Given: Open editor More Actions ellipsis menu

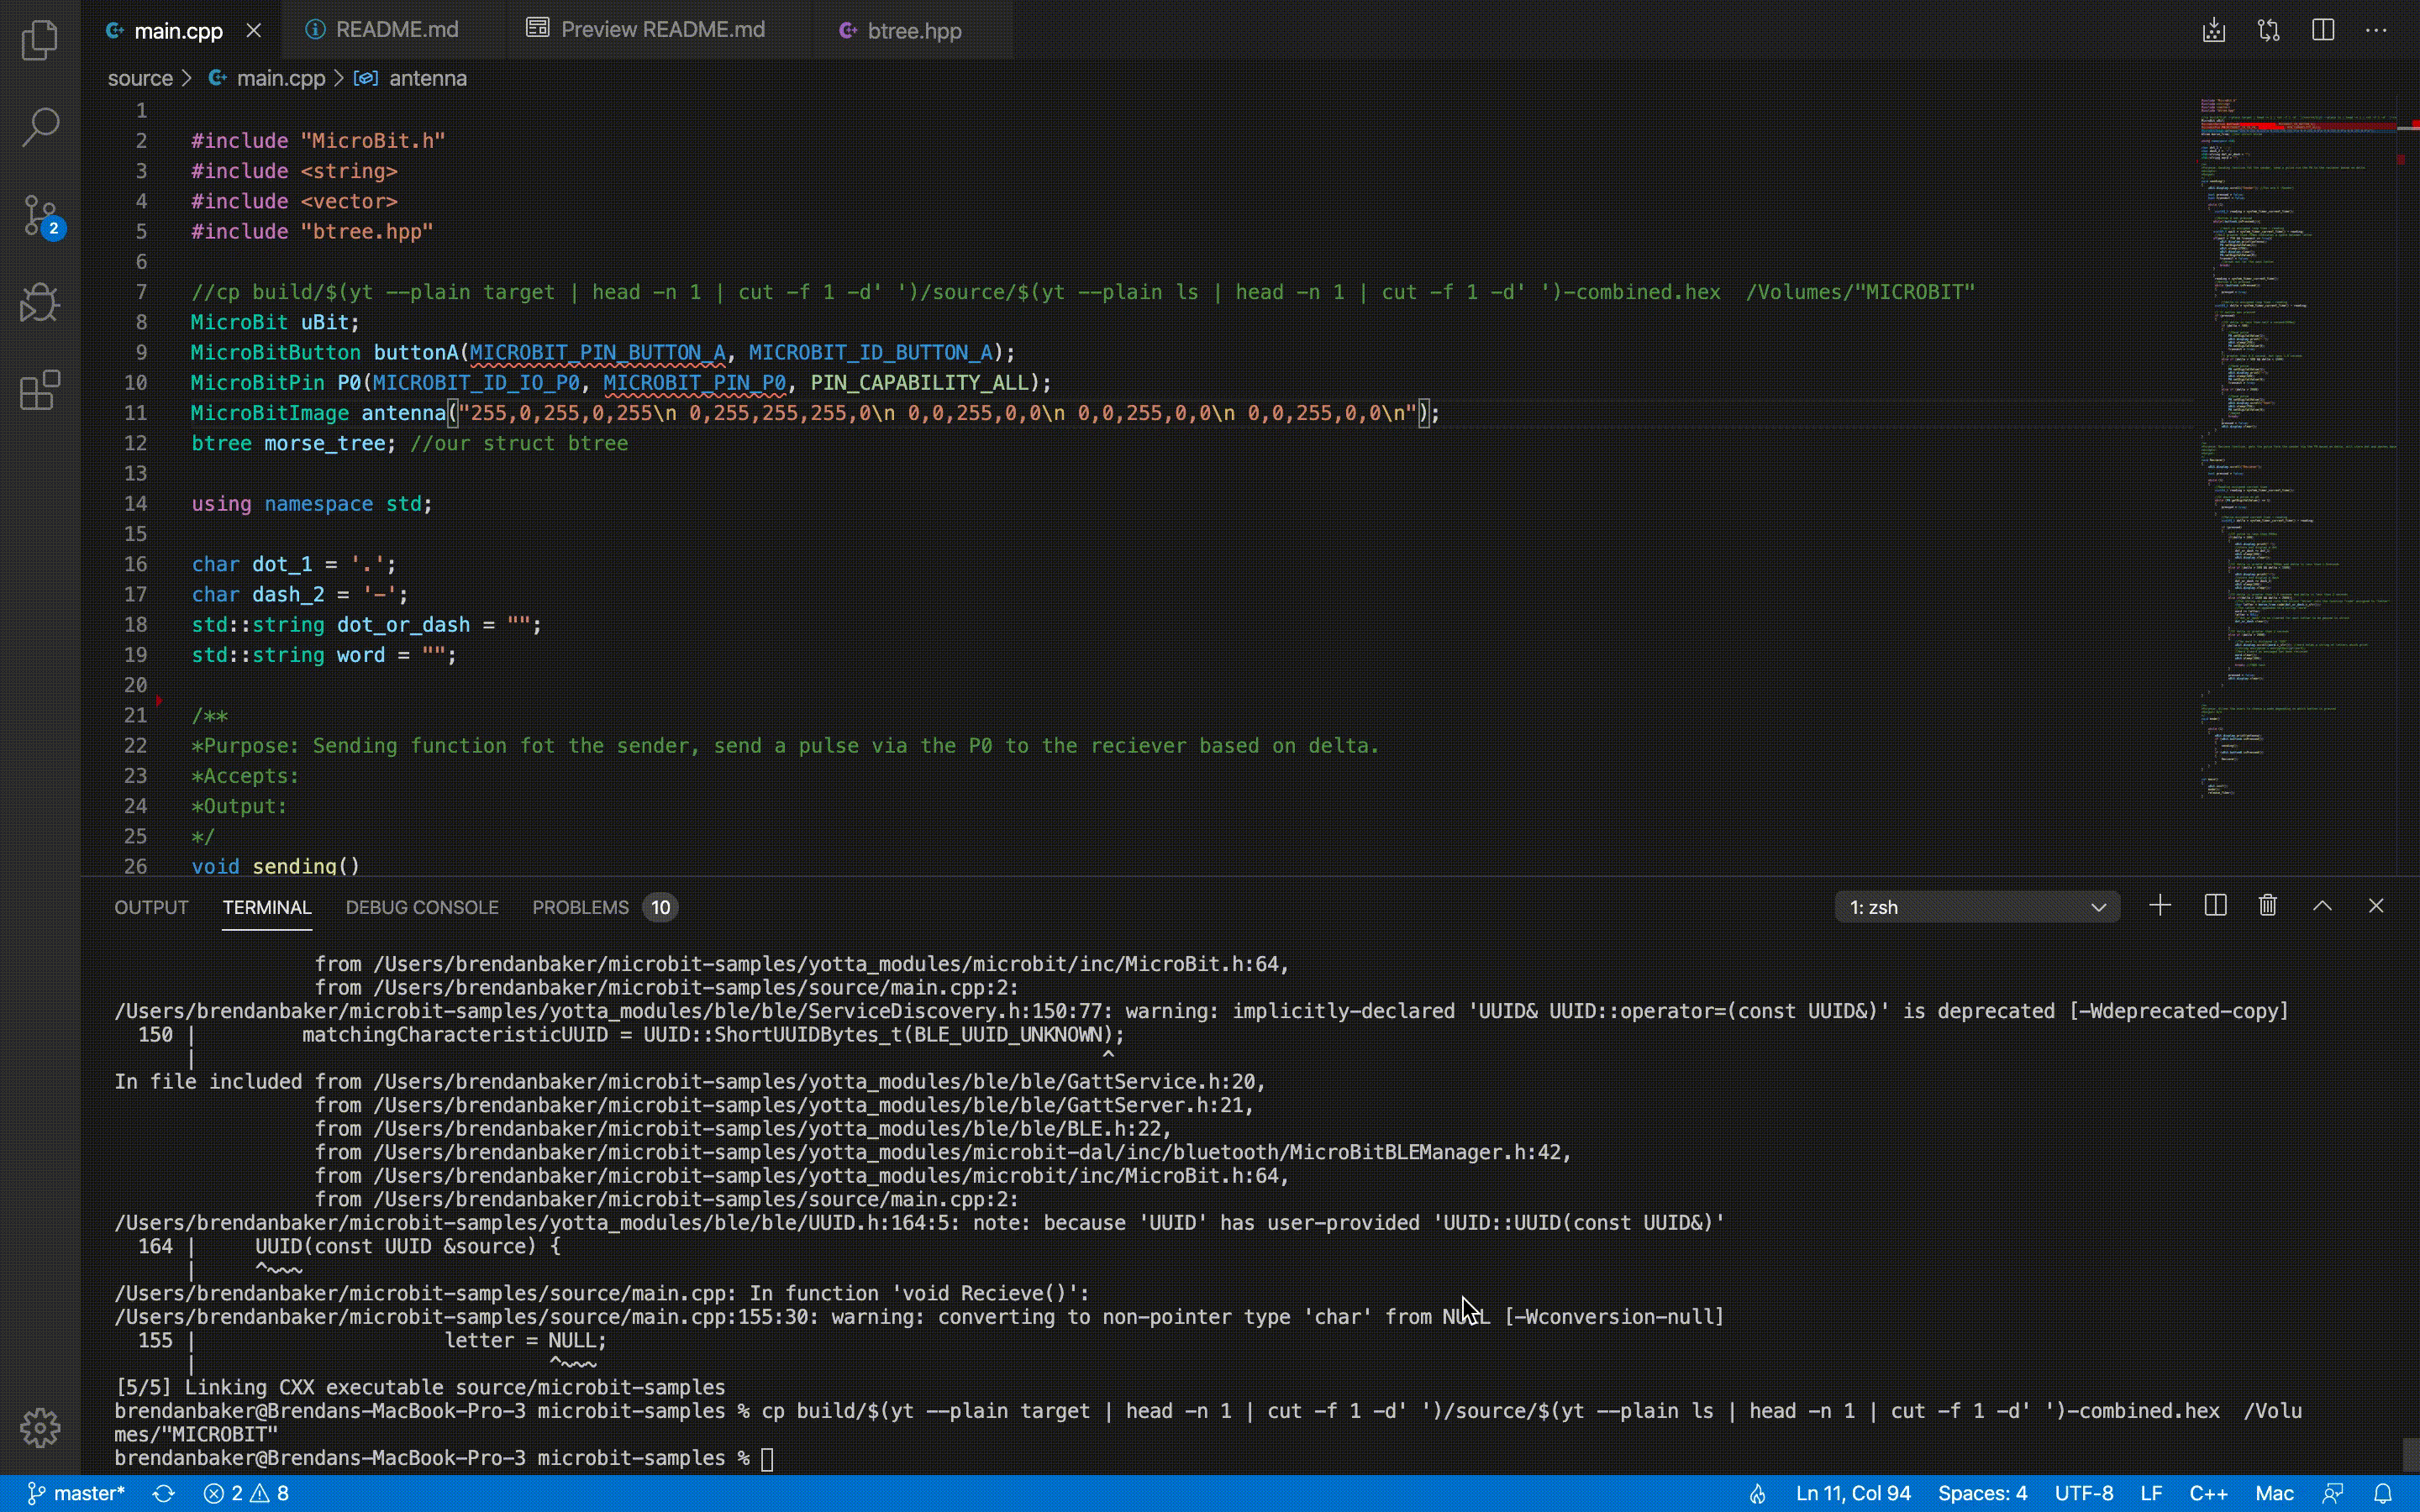Looking at the screenshot, I should (2376, 30).
